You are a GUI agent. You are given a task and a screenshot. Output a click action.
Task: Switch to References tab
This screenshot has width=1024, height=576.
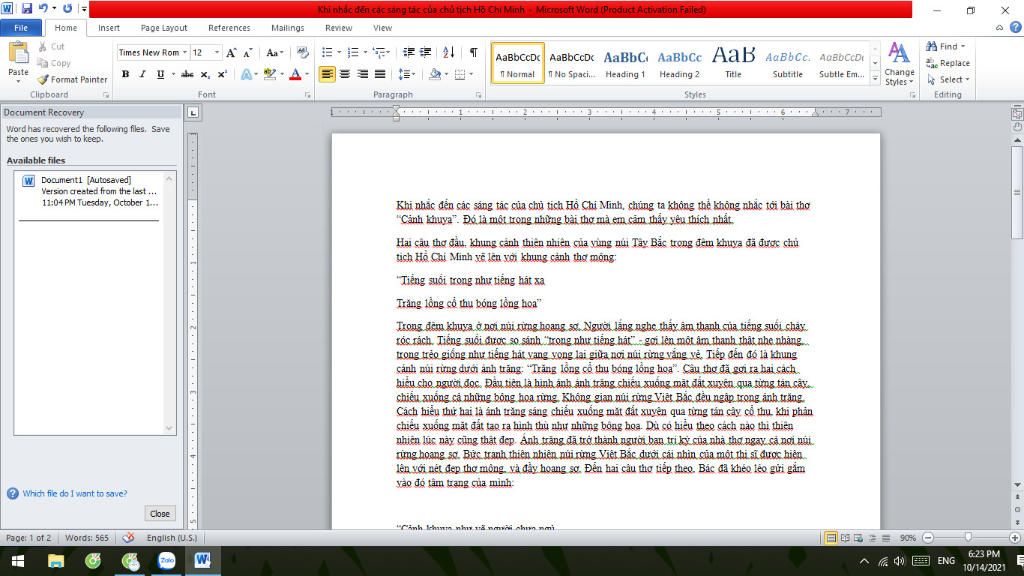click(x=229, y=27)
